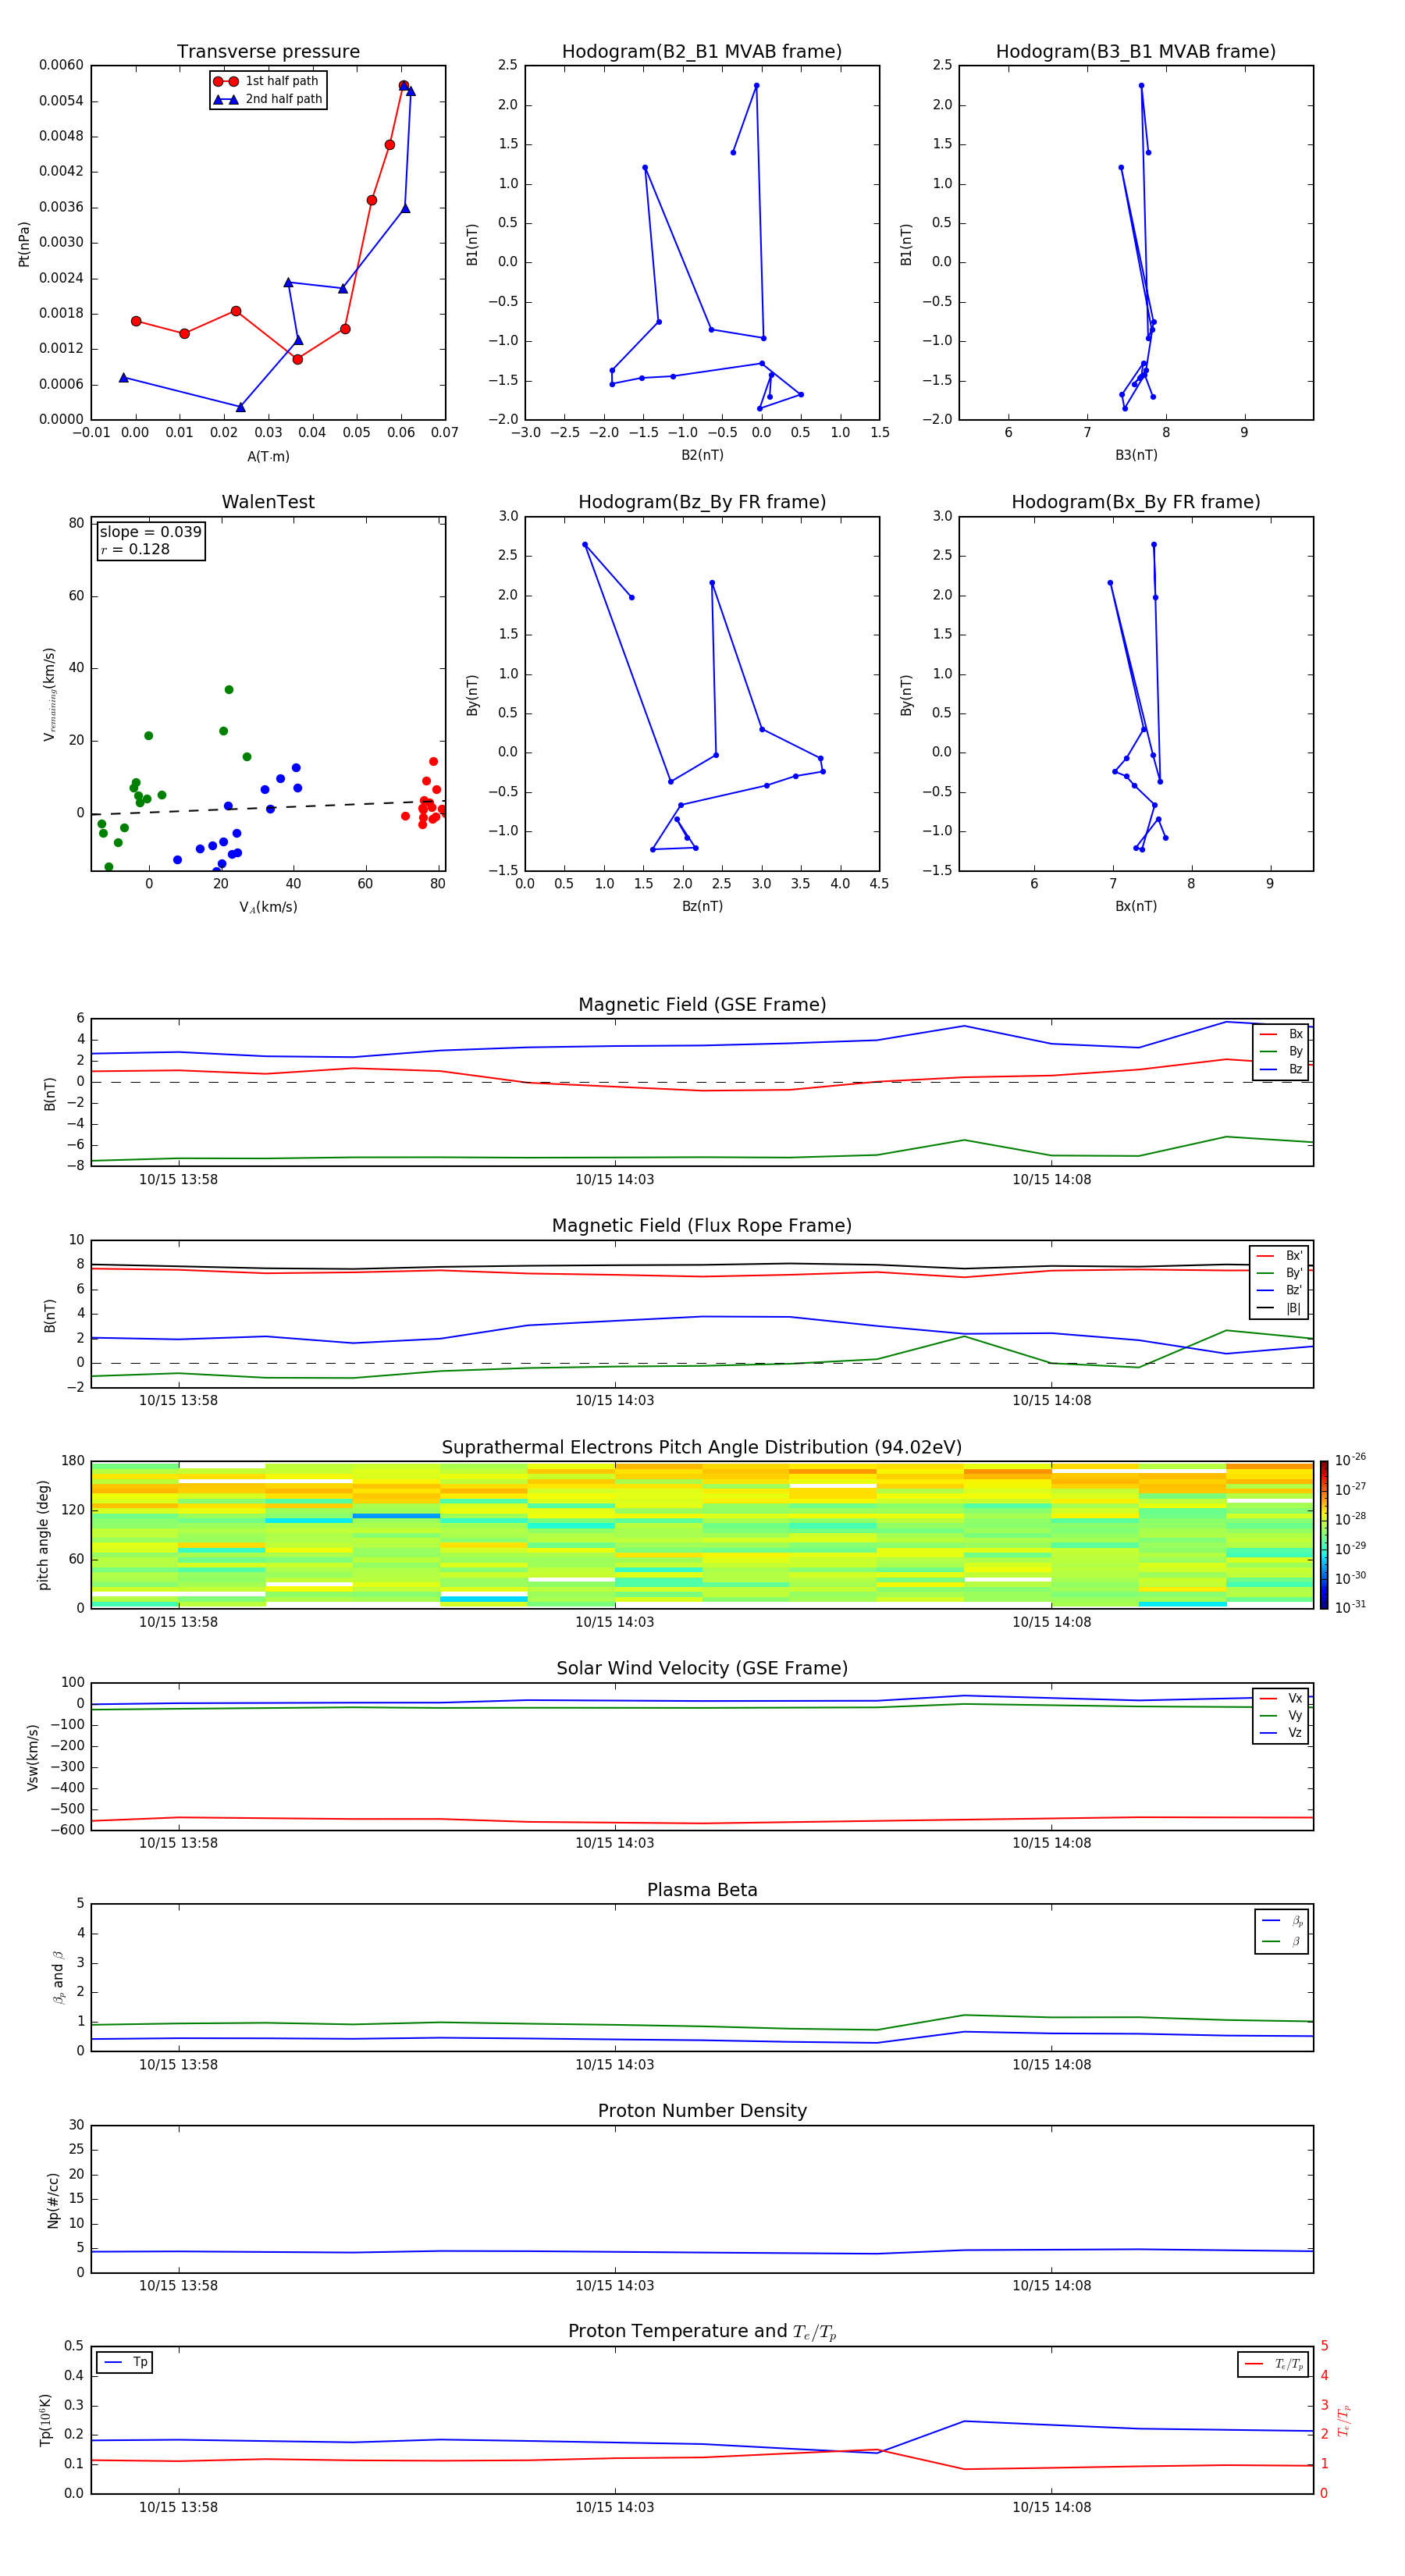Click 'Vz' legend entry in velocity plot
The image size is (1405, 2576).
[x=1281, y=1733]
